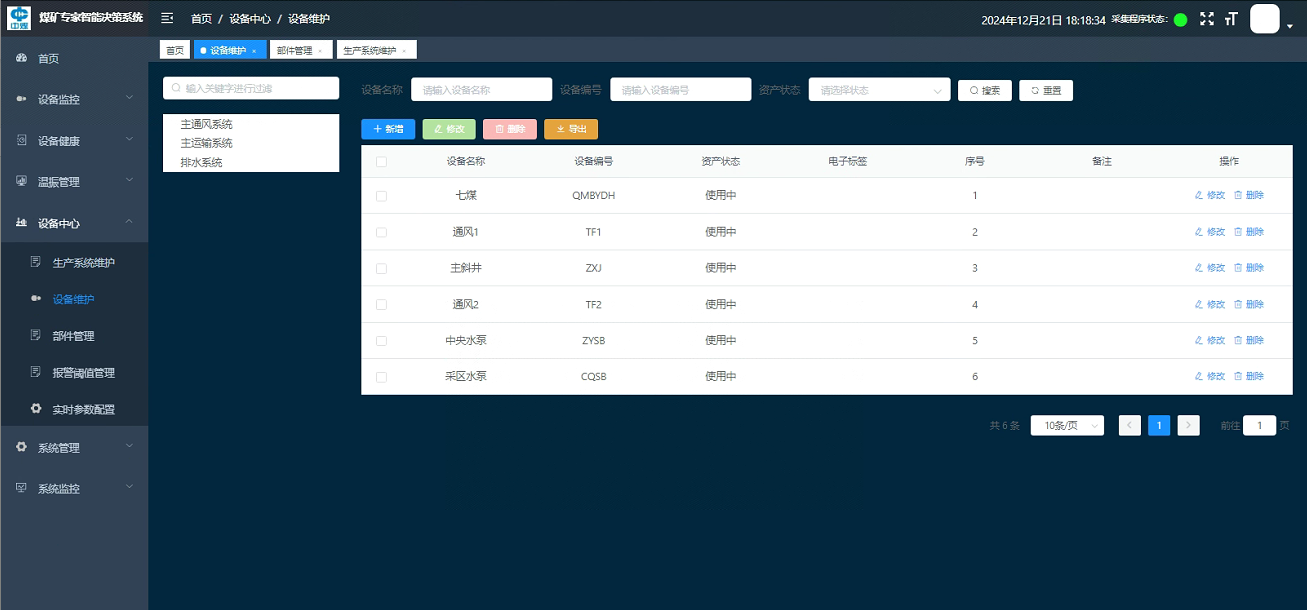Open 实时参数配置 via its gear icon
This screenshot has width=1307, height=610.
[36, 409]
